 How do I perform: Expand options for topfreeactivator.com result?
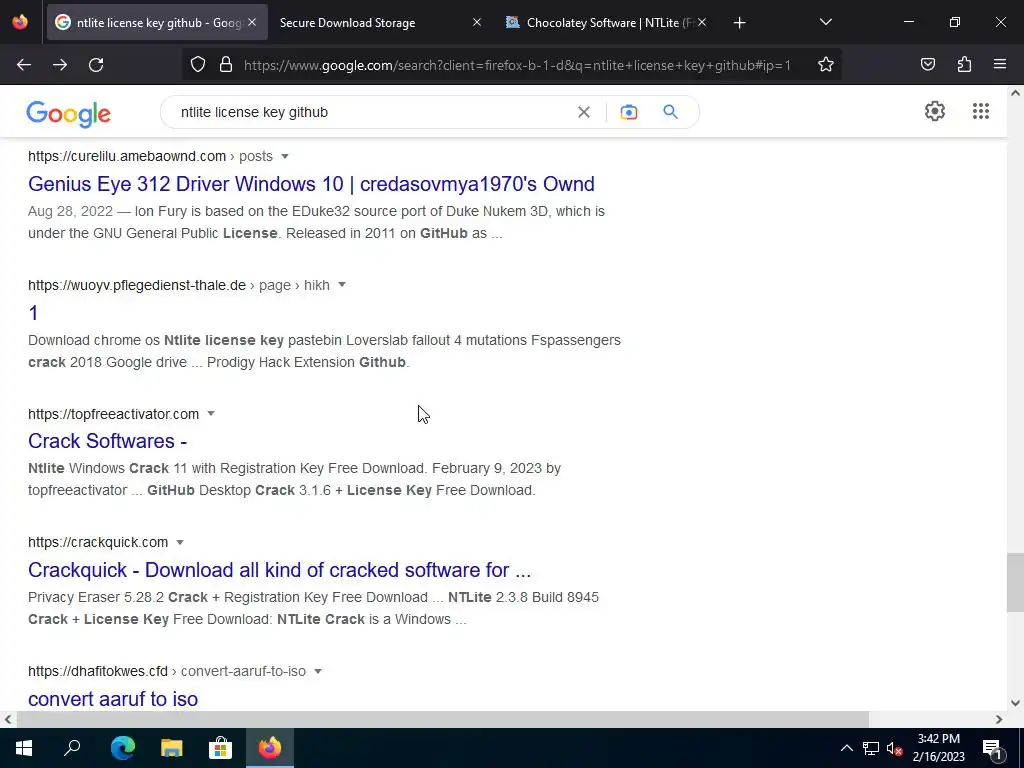coord(211,414)
